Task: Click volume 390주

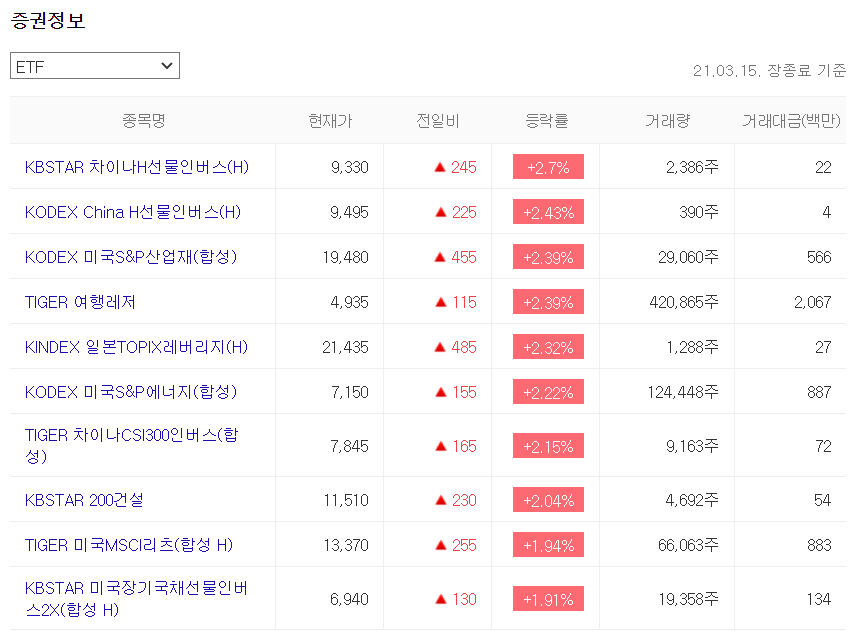Action: click(x=699, y=212)
